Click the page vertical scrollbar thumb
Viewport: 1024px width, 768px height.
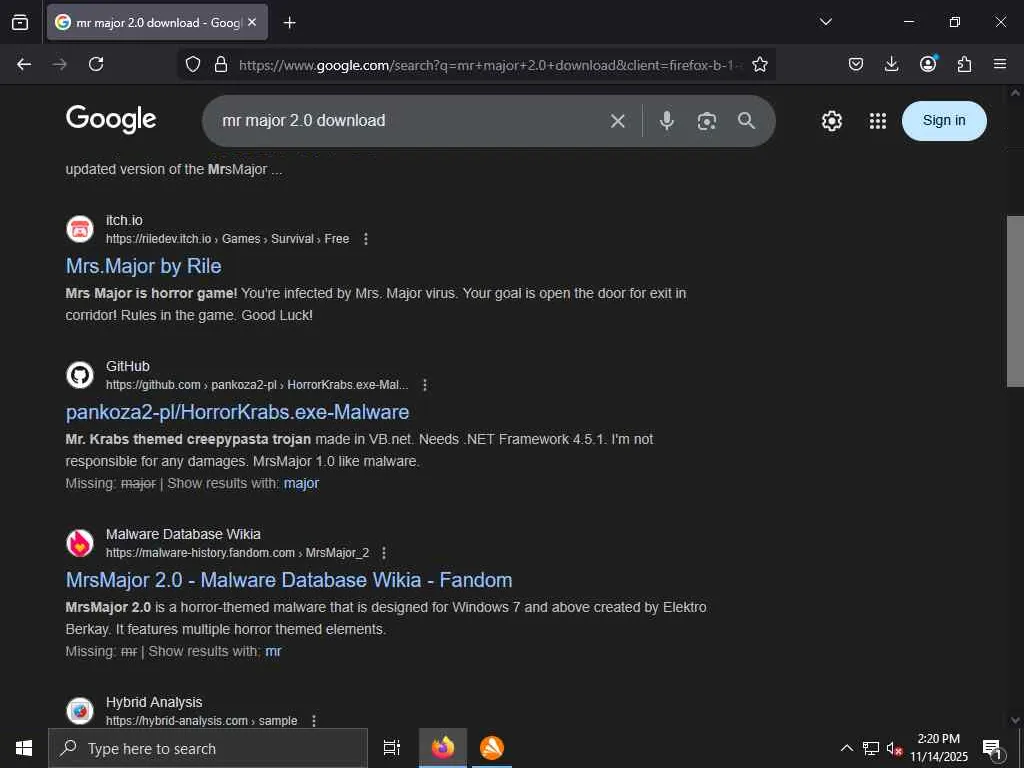coord(1015,301)
